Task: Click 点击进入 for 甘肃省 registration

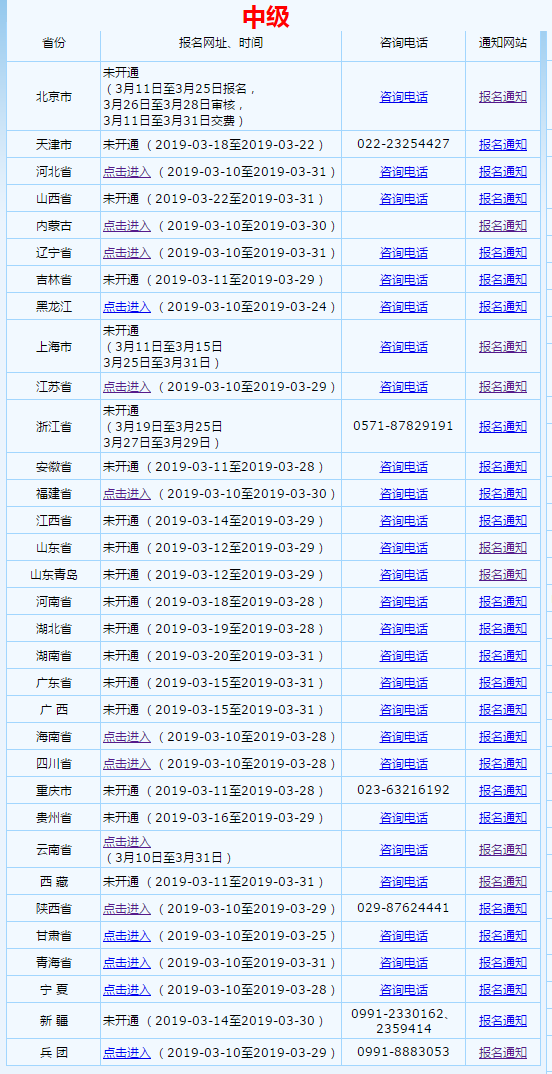Action: tap(127, 936)
